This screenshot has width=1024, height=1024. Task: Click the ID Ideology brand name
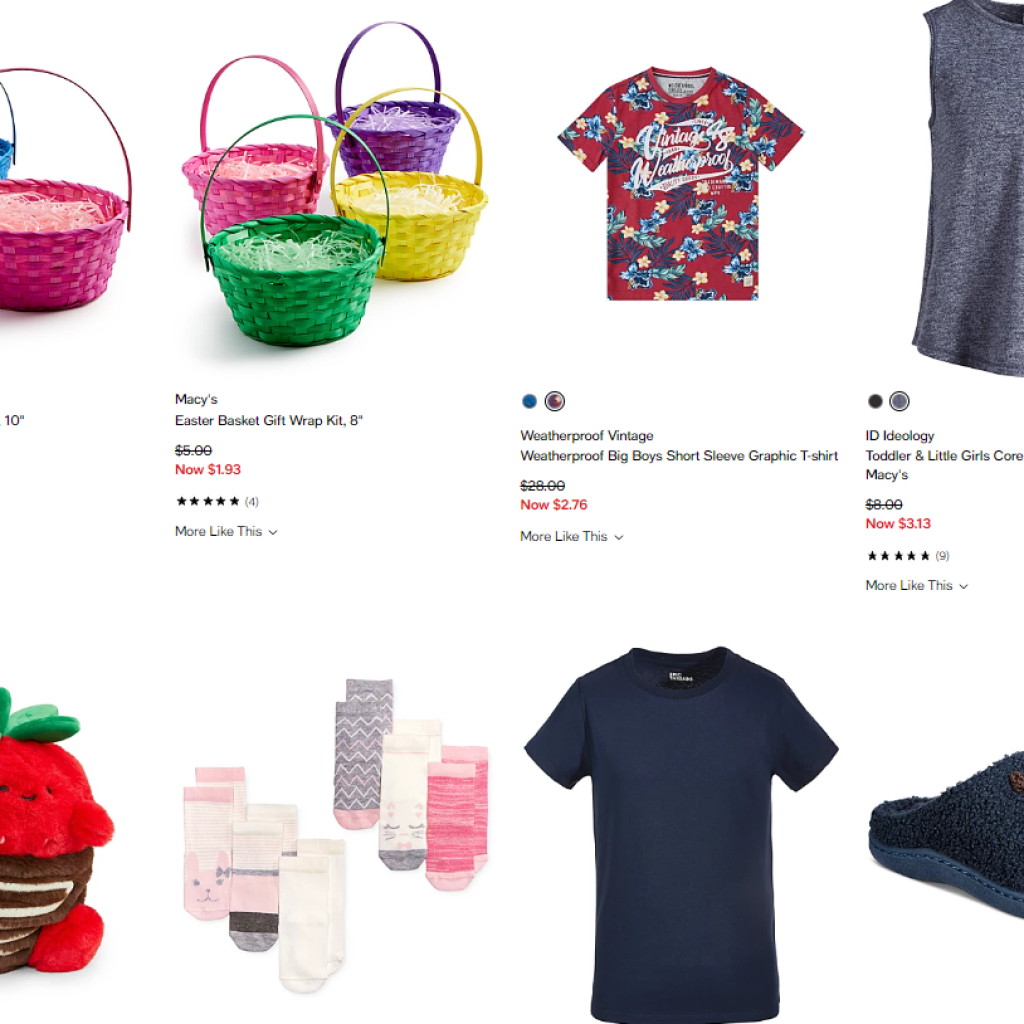(899, 436)
